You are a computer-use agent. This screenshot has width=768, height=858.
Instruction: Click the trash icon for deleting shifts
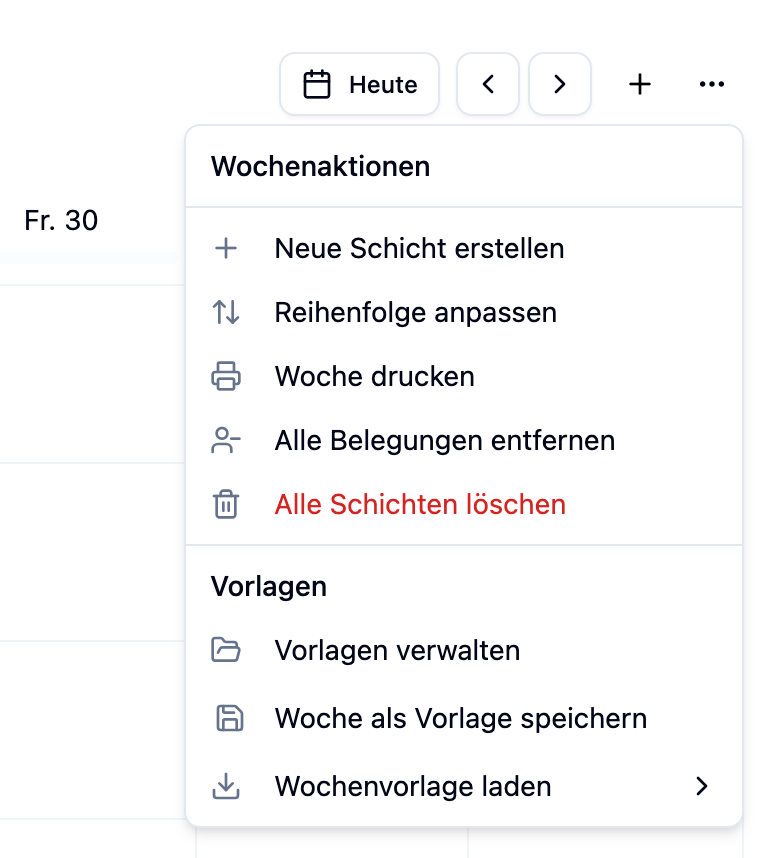click(227, 505)
